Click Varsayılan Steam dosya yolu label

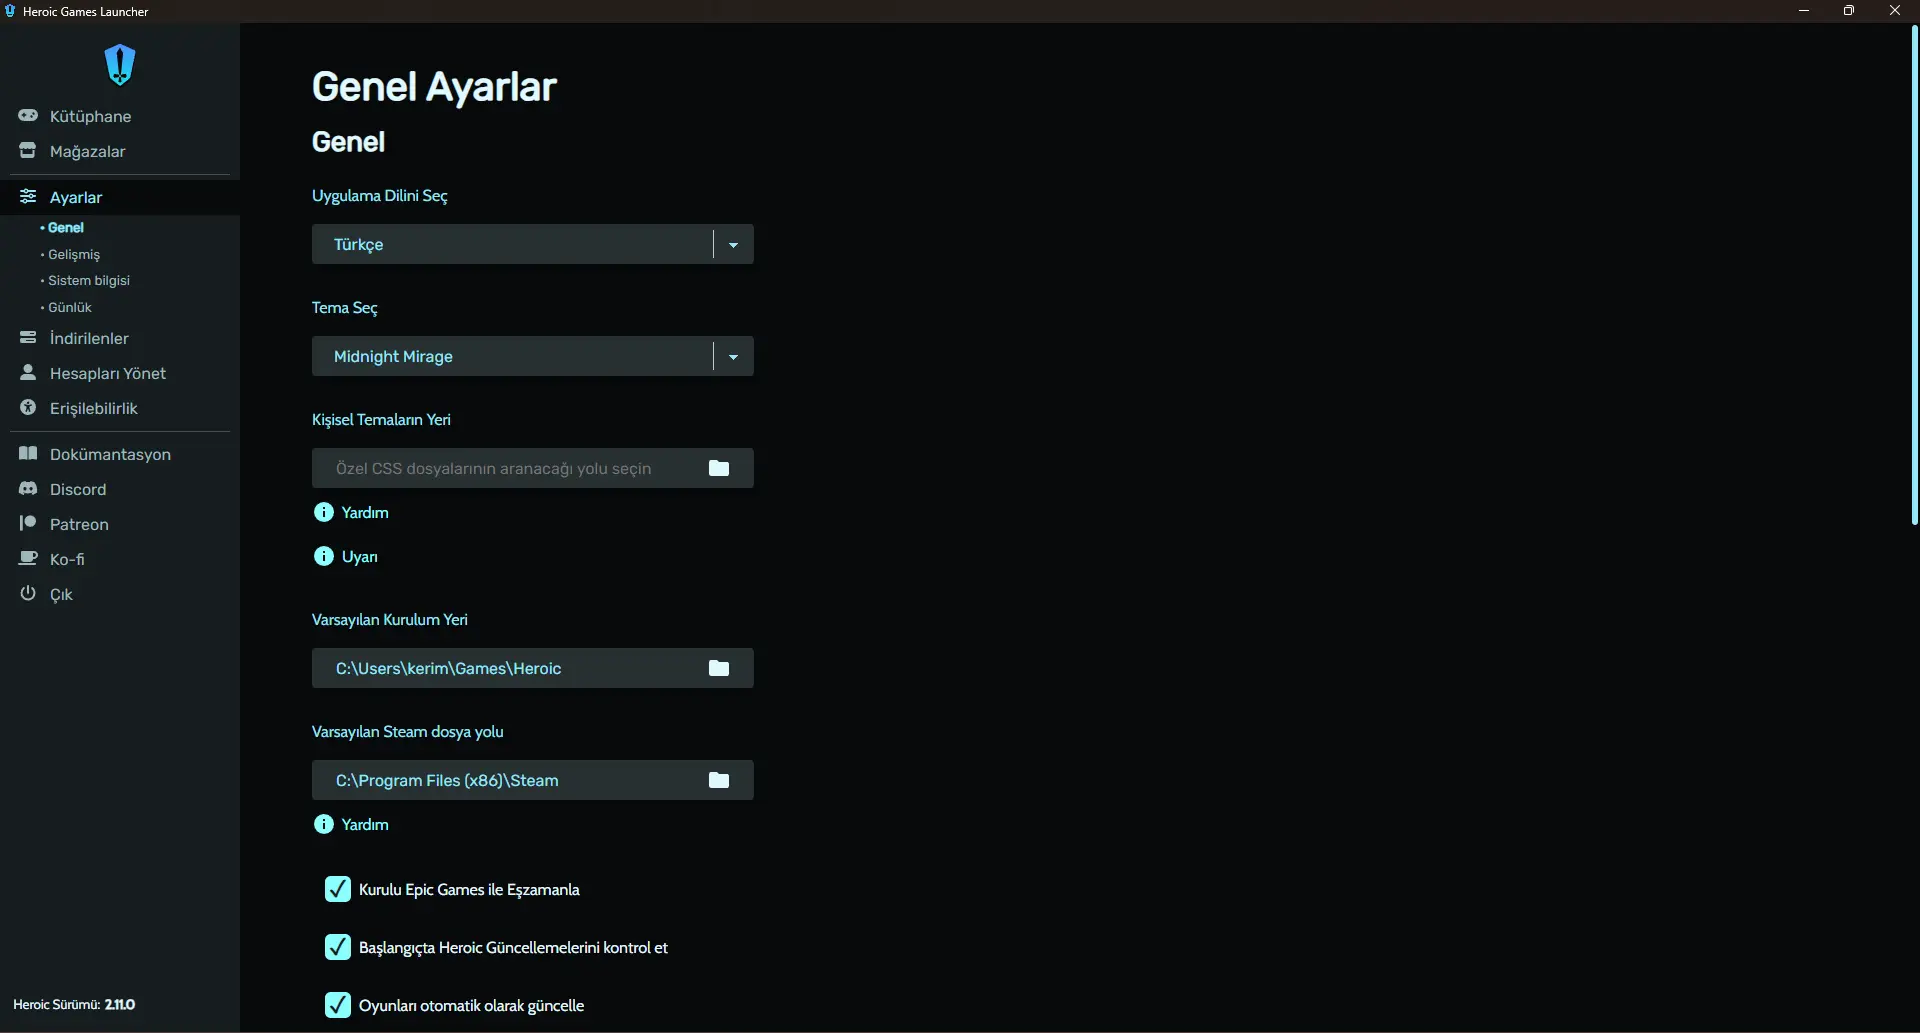tap(408, 732)
